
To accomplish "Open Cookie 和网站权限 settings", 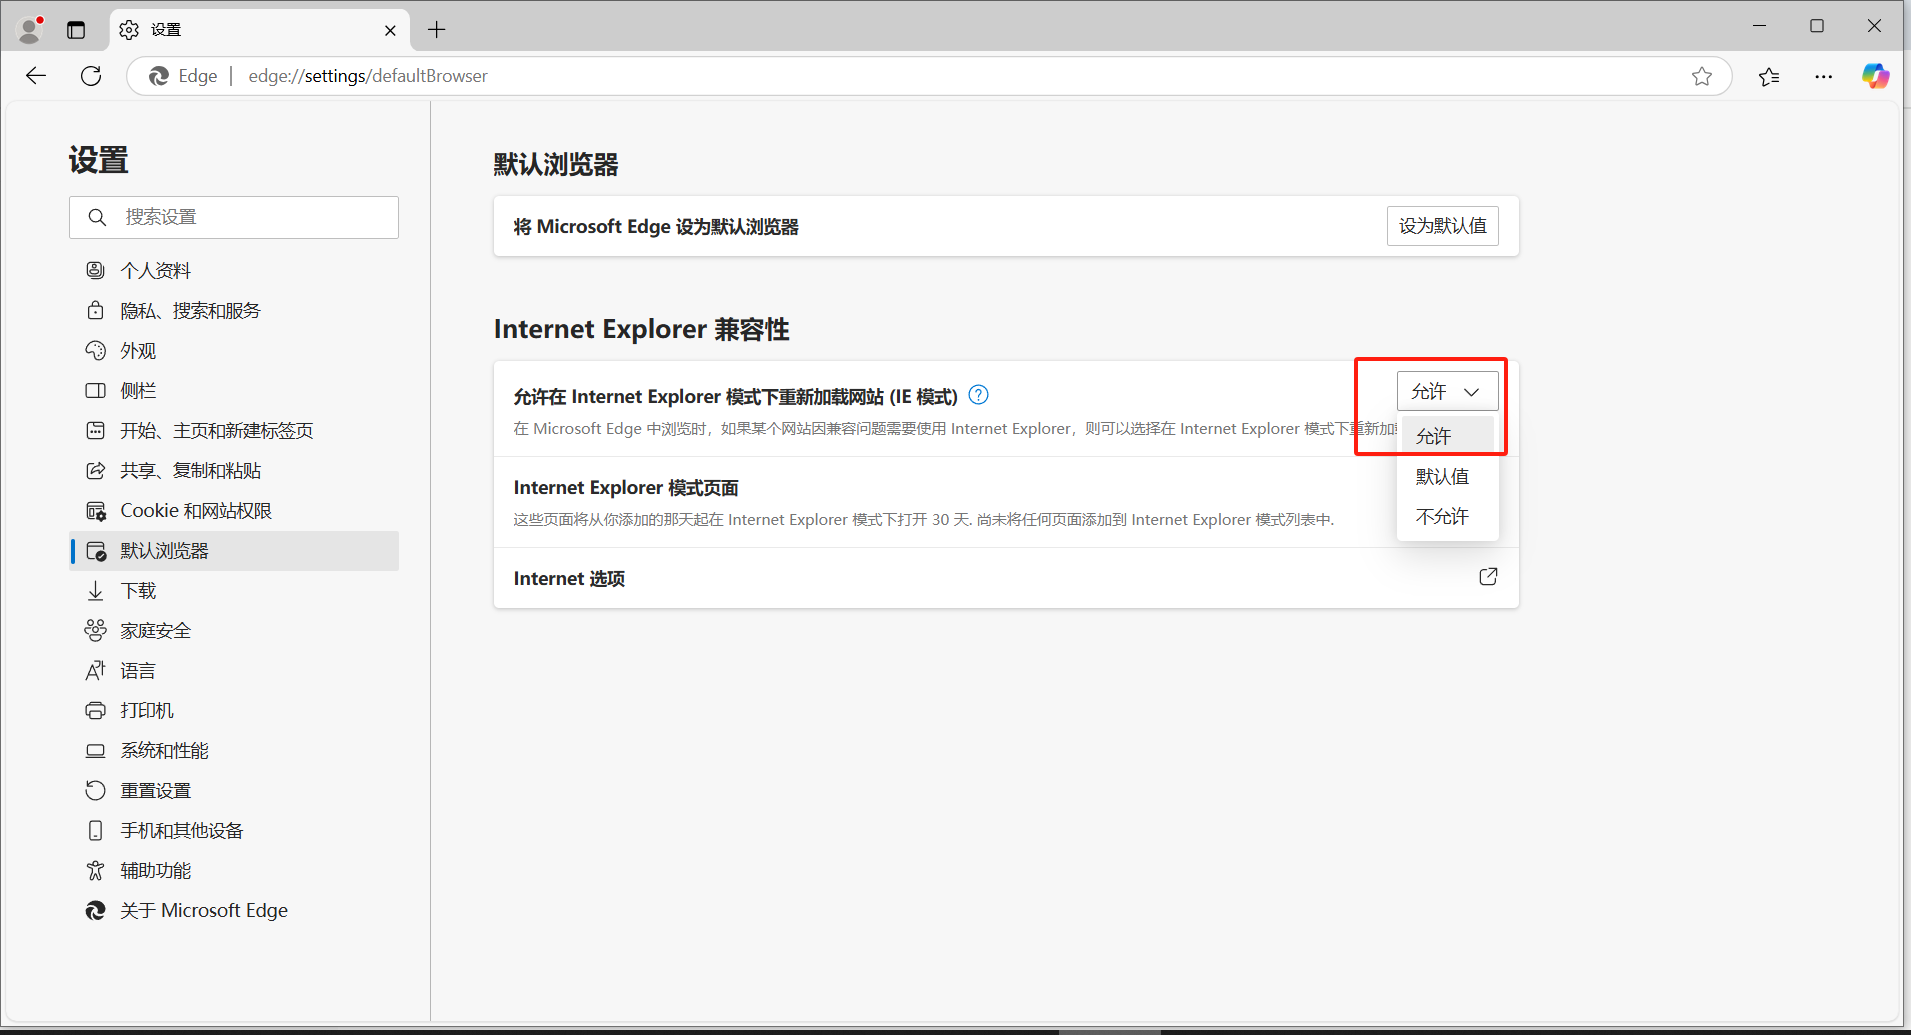I will tap(234, 511).
